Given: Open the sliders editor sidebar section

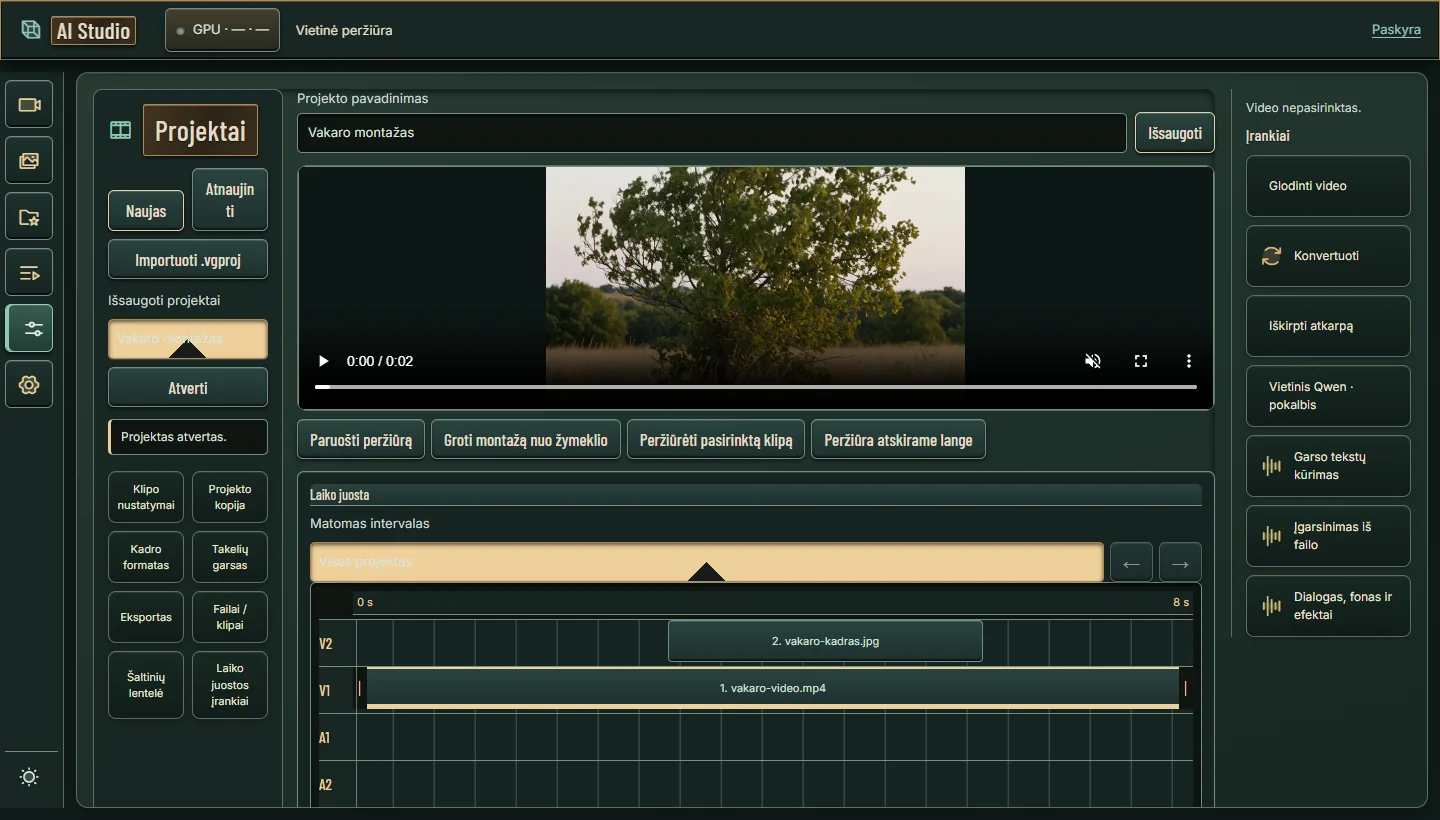Looking at the screenshot, I should (29, 328).
